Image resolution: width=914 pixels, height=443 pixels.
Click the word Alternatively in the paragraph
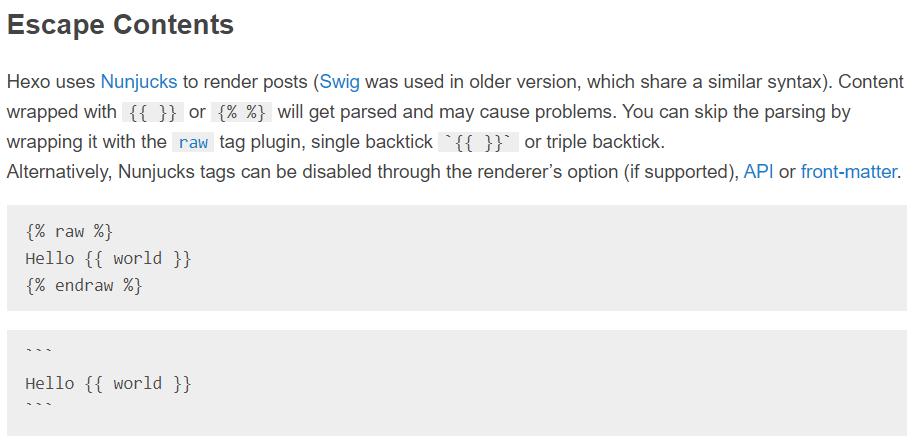59,172
